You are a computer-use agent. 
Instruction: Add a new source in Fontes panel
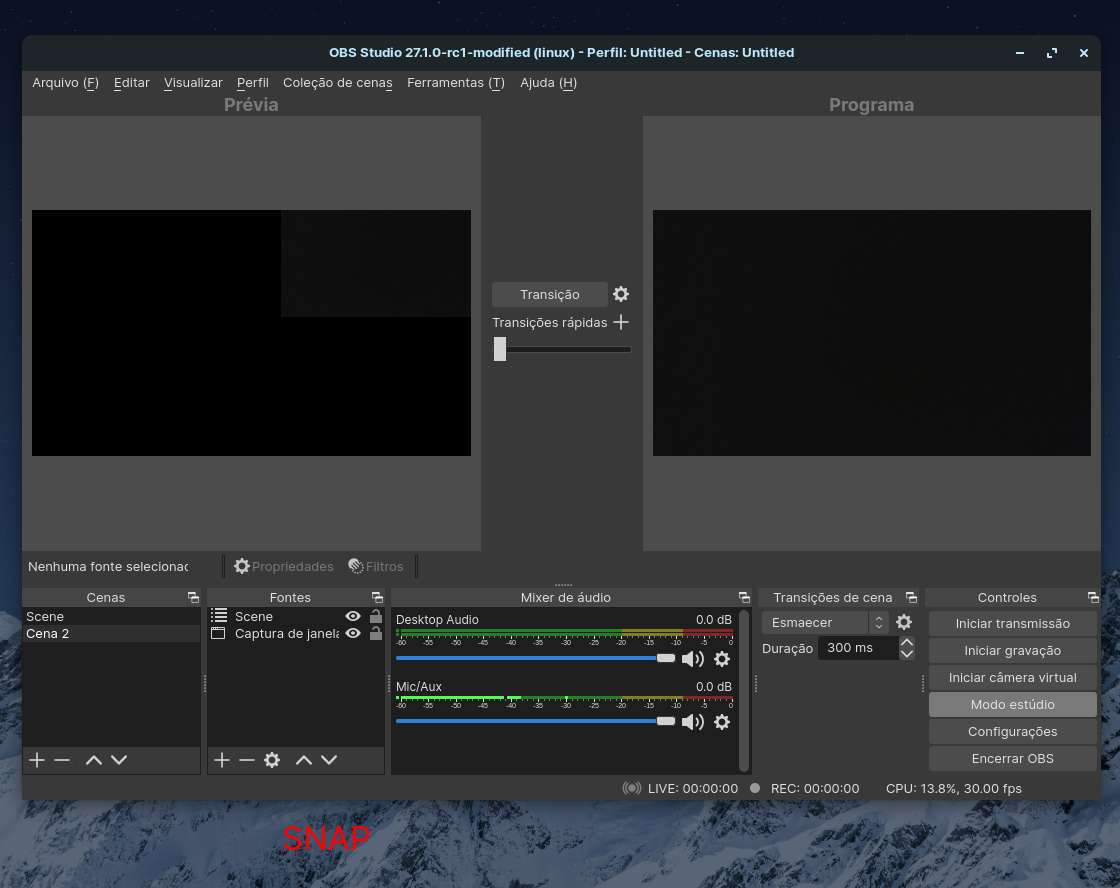[222, 760]
